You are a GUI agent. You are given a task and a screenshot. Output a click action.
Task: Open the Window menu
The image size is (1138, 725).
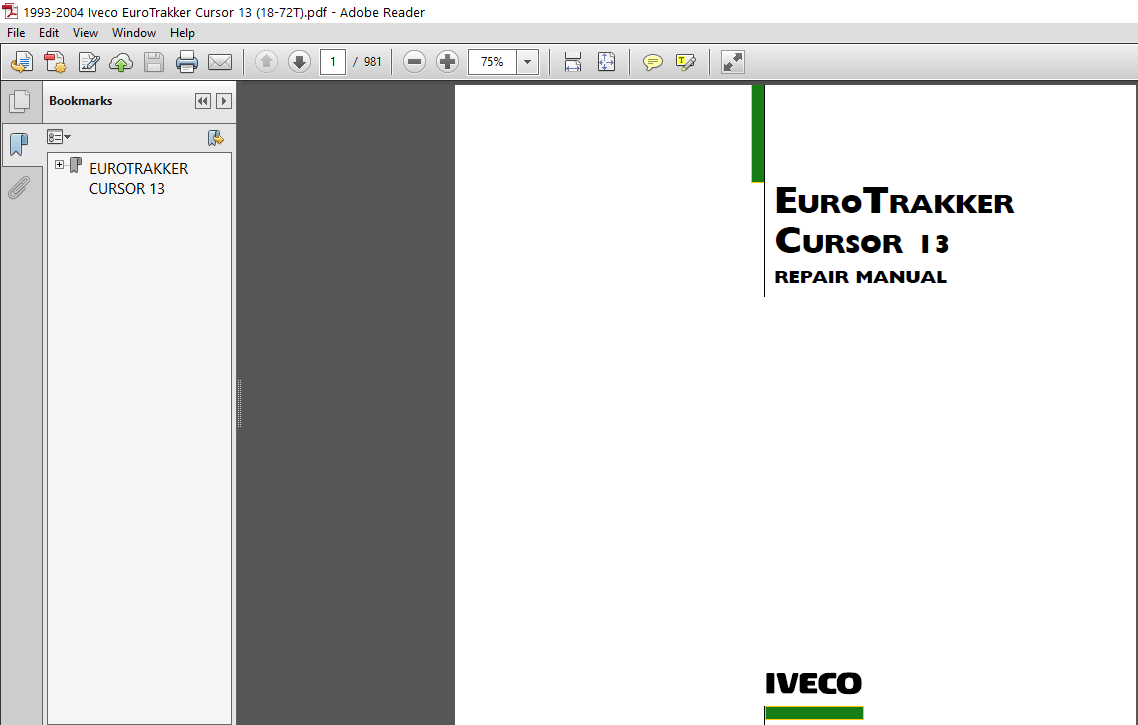pyautogui.click(x=134, y=33)
